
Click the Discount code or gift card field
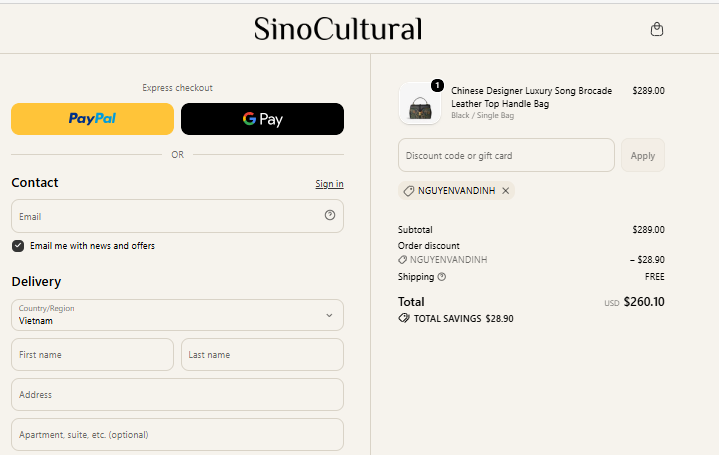tap(506, 155)
